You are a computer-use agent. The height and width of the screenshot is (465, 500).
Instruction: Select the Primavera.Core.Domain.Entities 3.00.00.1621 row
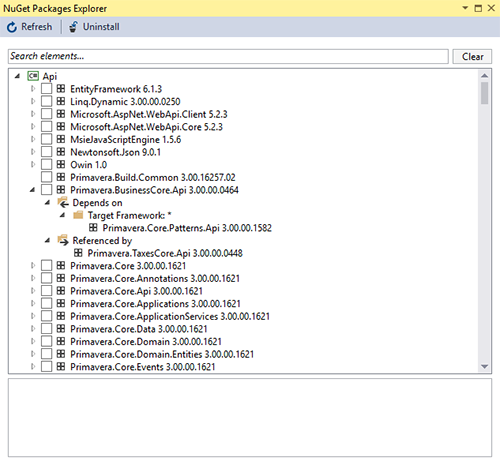click(162, 354)
